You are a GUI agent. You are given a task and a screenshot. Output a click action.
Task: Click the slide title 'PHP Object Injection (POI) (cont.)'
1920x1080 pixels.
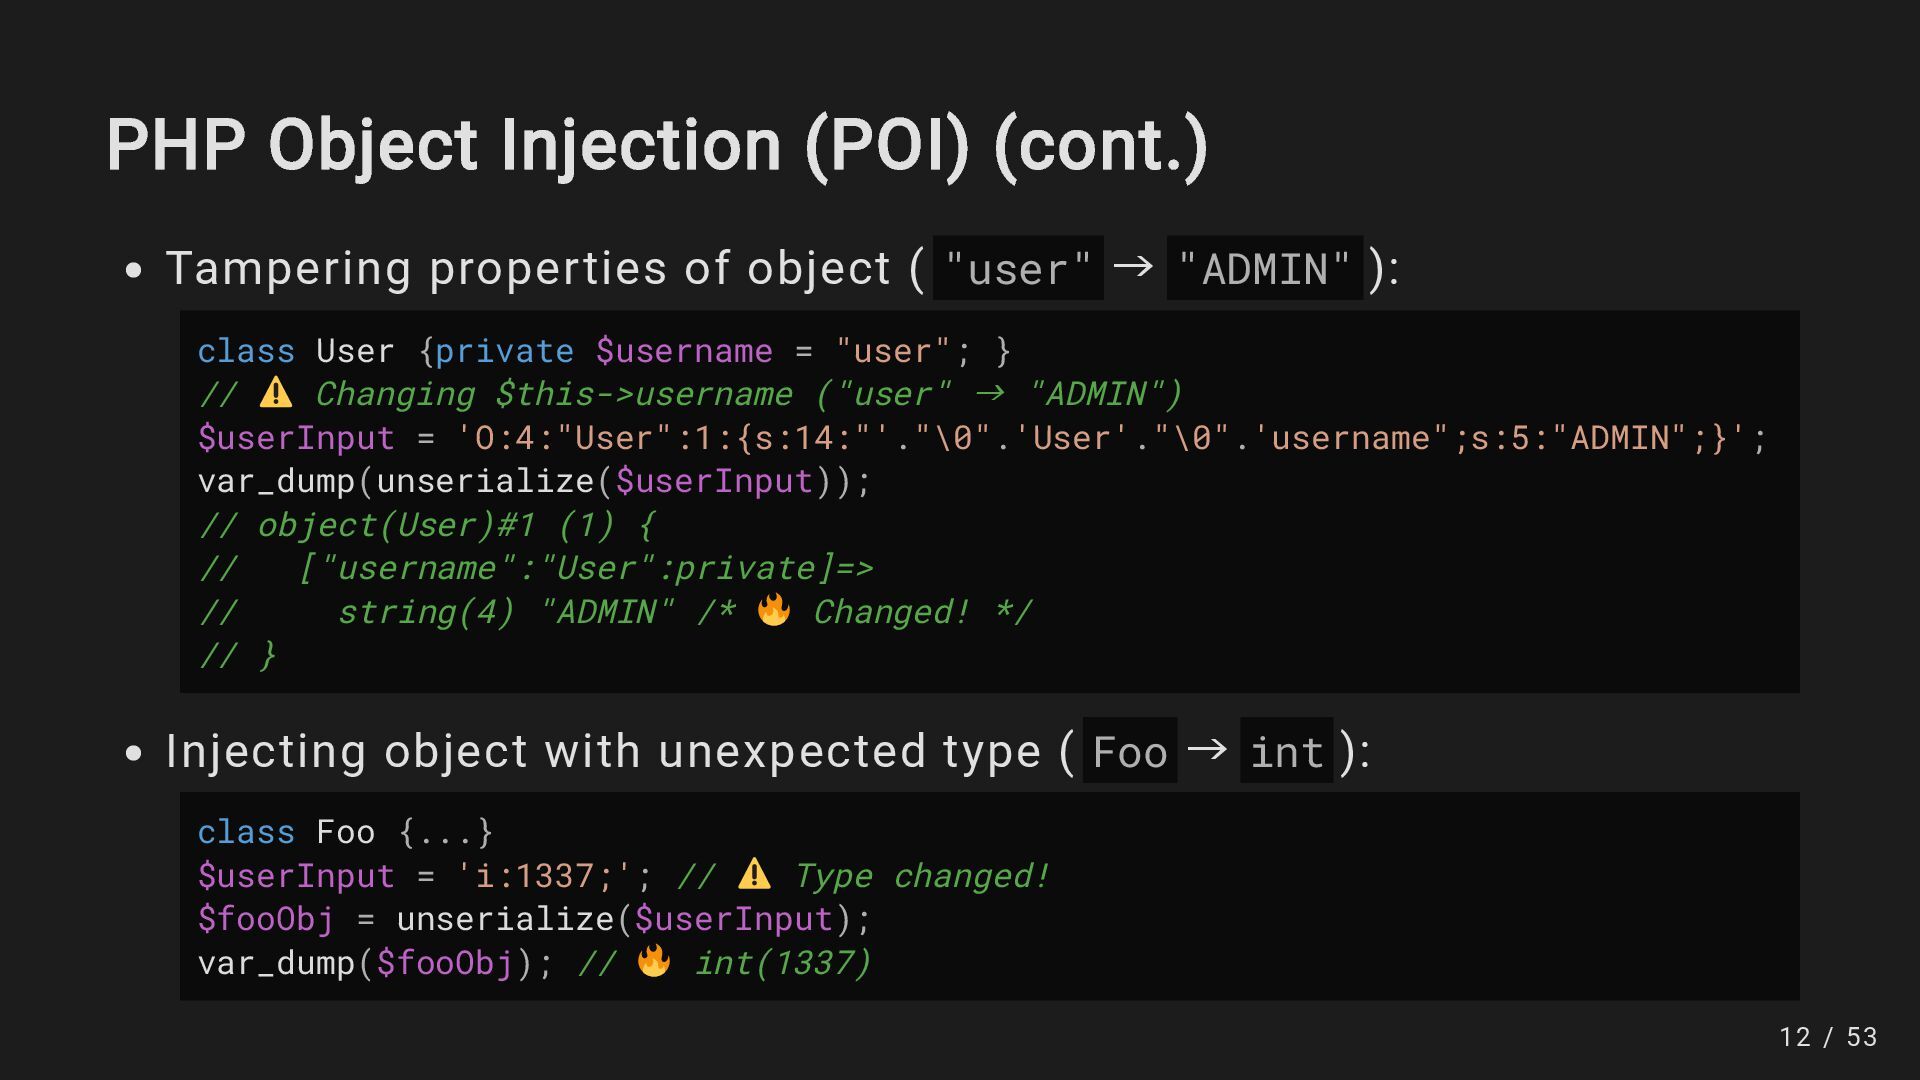click(x=657, y=146)
